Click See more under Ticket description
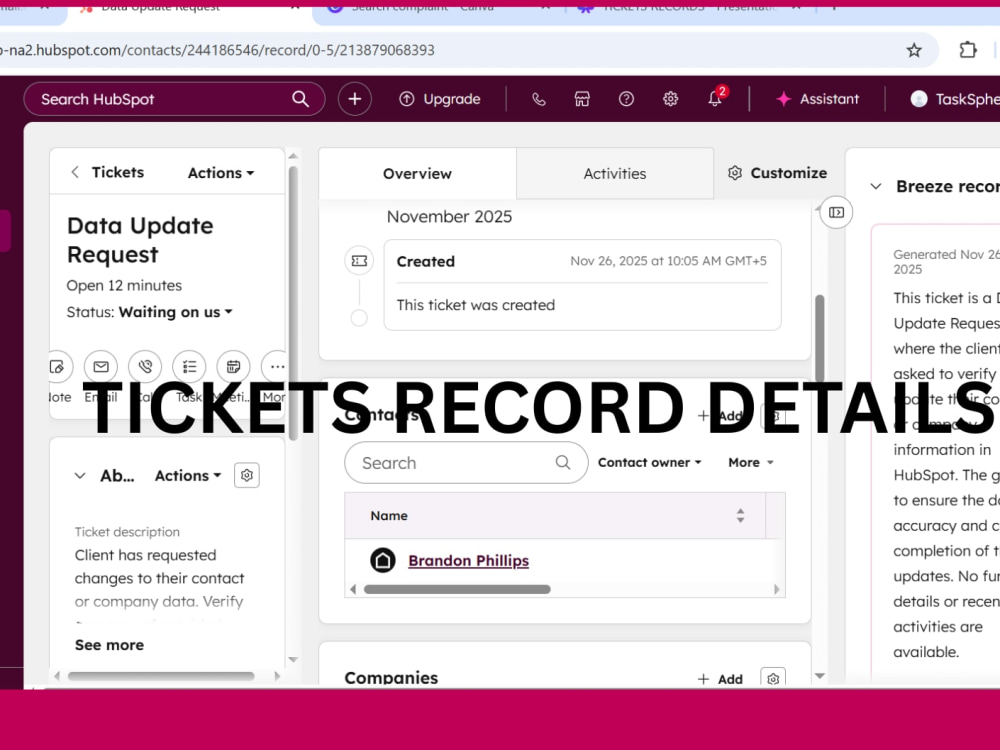 click(x=109, y=645)
